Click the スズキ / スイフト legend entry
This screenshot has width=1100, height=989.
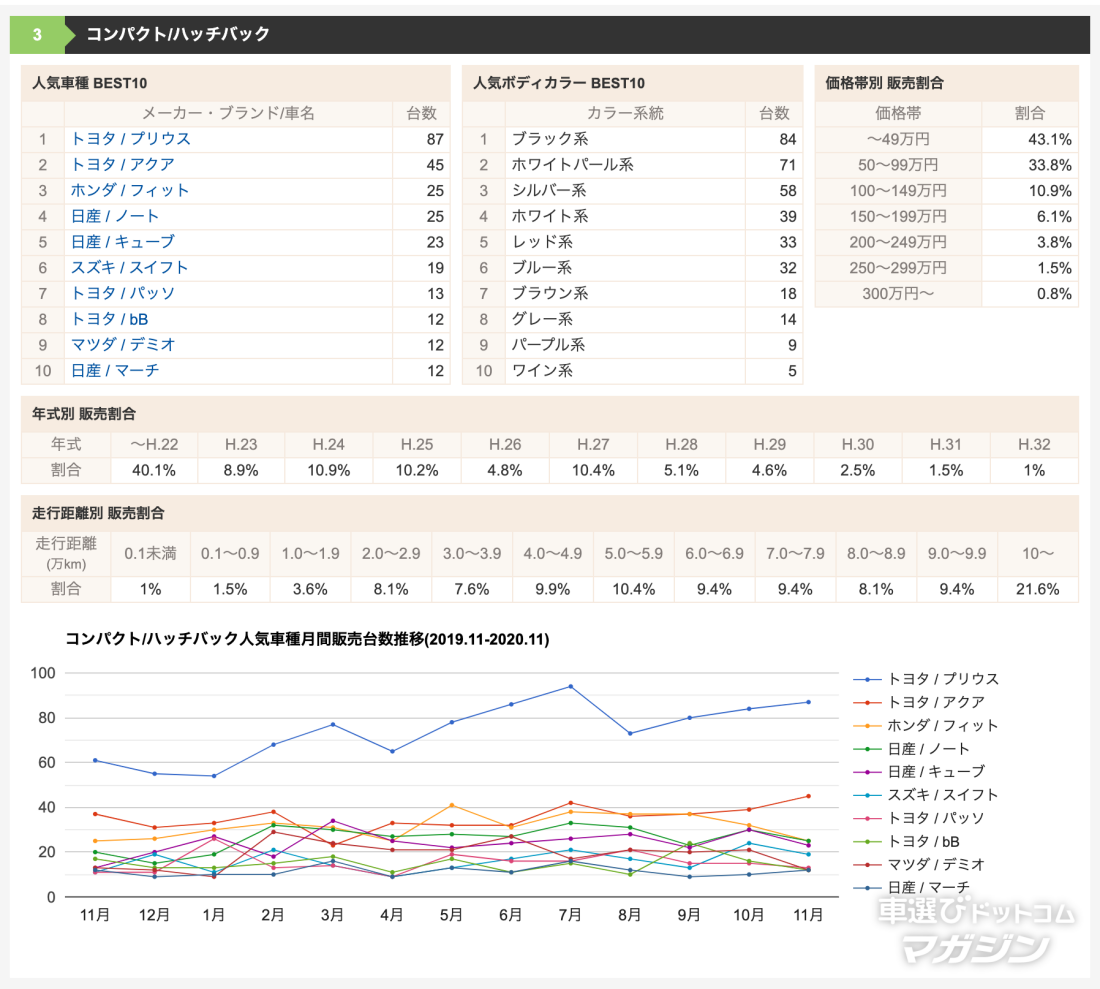pos(925,795)
